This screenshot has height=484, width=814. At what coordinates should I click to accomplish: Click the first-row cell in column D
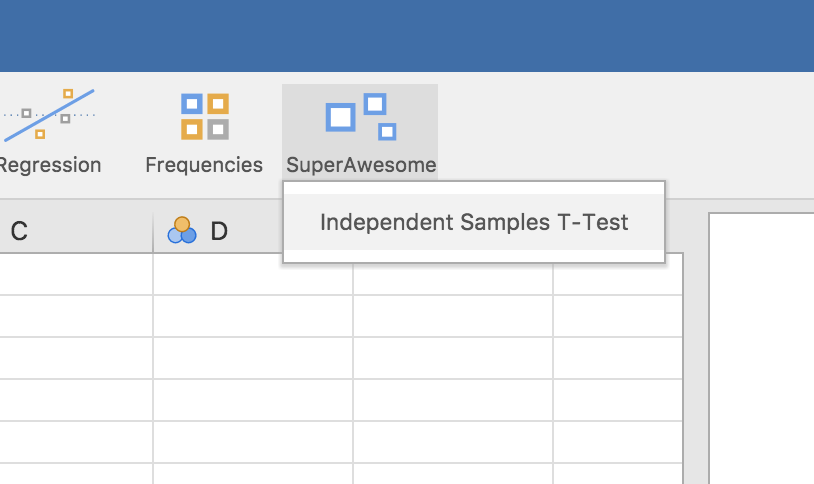(x=252, y=274)
